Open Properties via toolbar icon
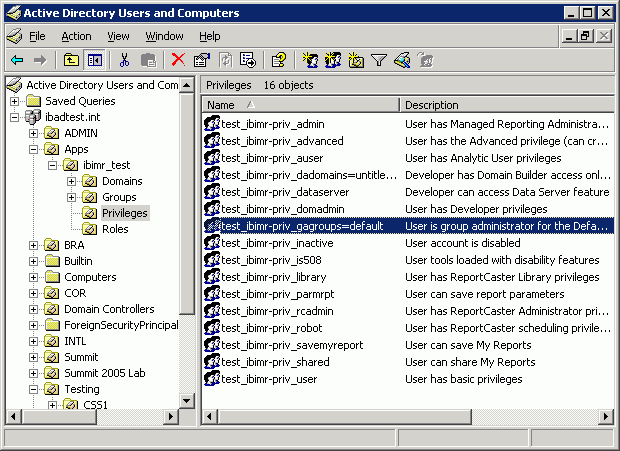This screenshot has height=451, width=620. point(202,60)
